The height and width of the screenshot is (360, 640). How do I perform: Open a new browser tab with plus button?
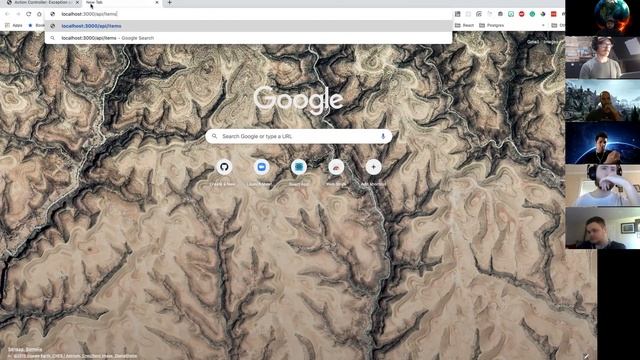point(169,2)
